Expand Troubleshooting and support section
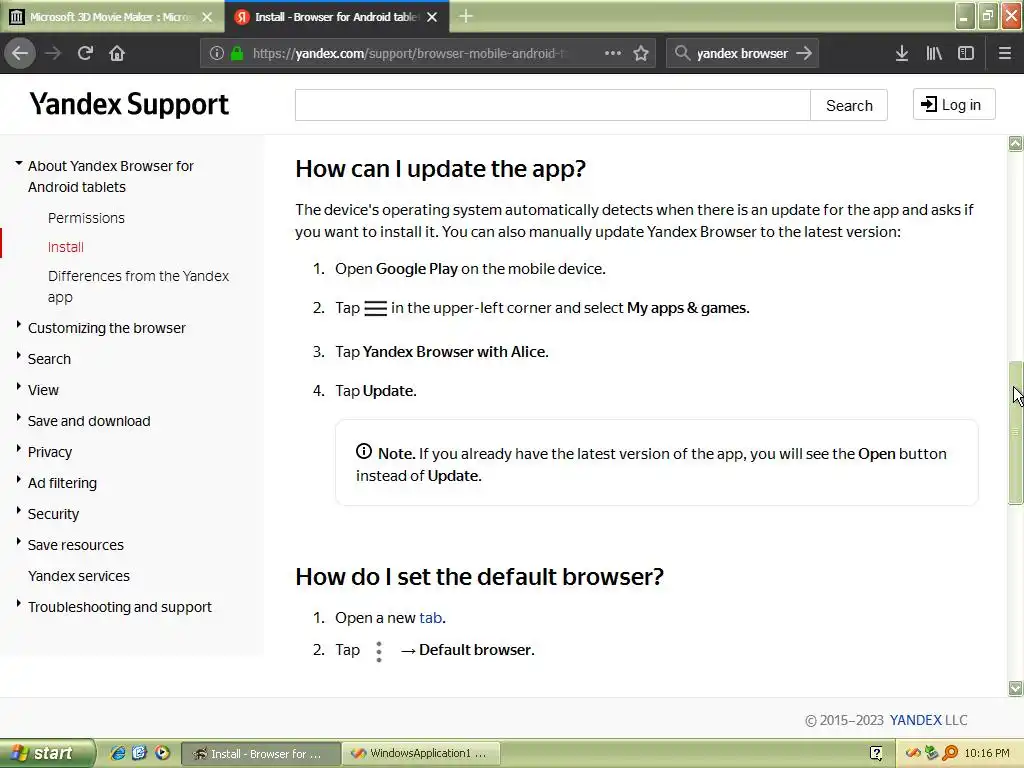 pyautogui.click(x=120, y=607)
